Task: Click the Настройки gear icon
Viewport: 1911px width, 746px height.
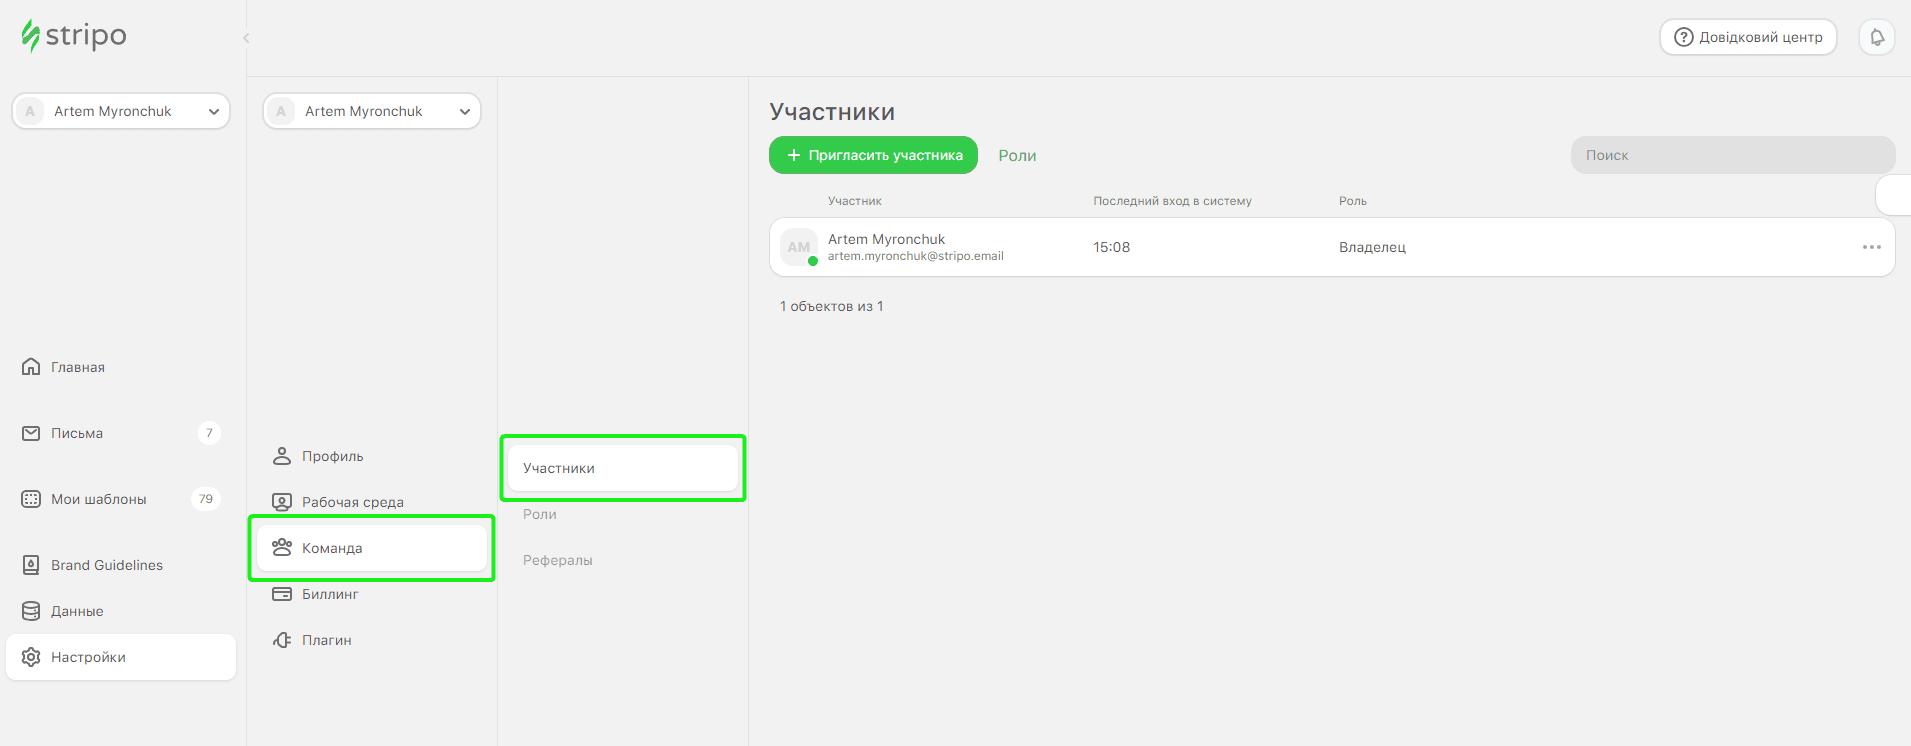Action: tap(31, 657)
